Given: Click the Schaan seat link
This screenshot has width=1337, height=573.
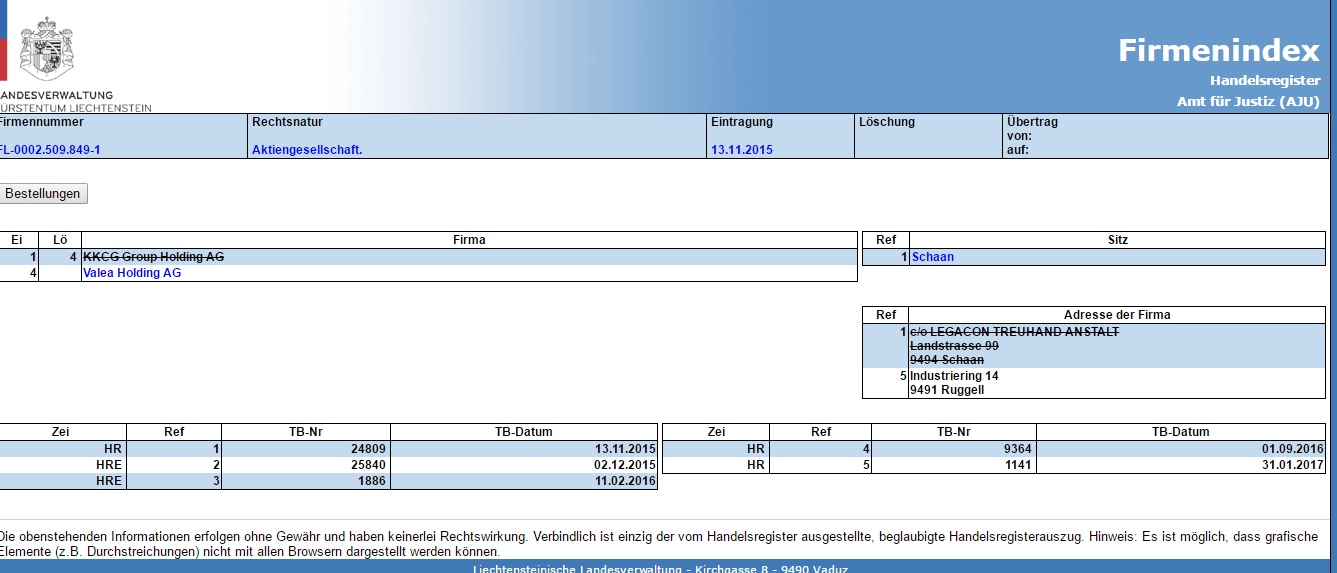Looking at the screenshot, I should click(933, 257).
